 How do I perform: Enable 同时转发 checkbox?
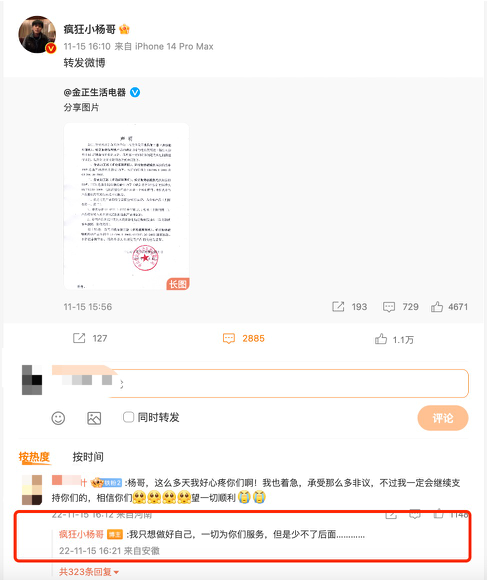tap(128, 417)
